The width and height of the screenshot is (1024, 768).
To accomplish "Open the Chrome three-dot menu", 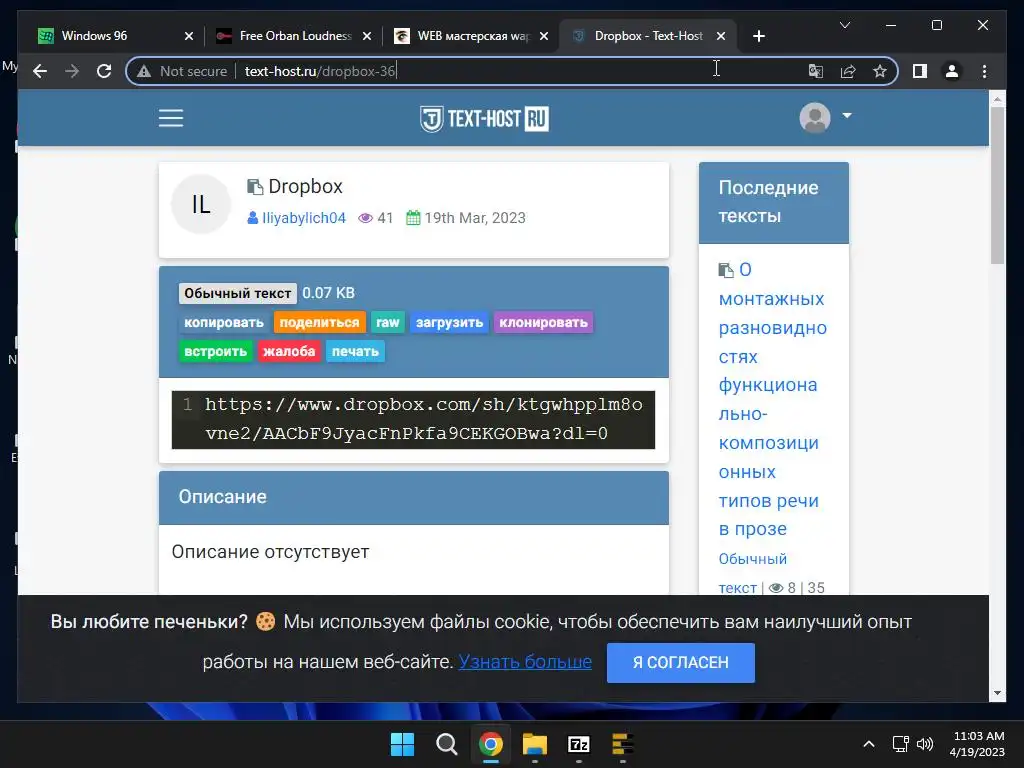I will tap(984, 71).
